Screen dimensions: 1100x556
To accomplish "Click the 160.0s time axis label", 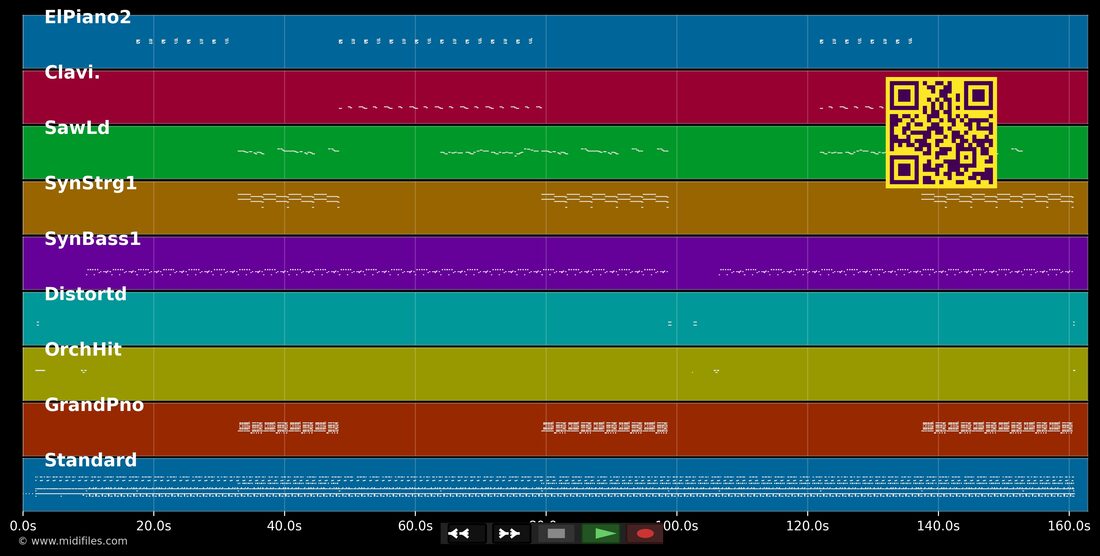I will pyautogui.click(x=1068, y=526).
